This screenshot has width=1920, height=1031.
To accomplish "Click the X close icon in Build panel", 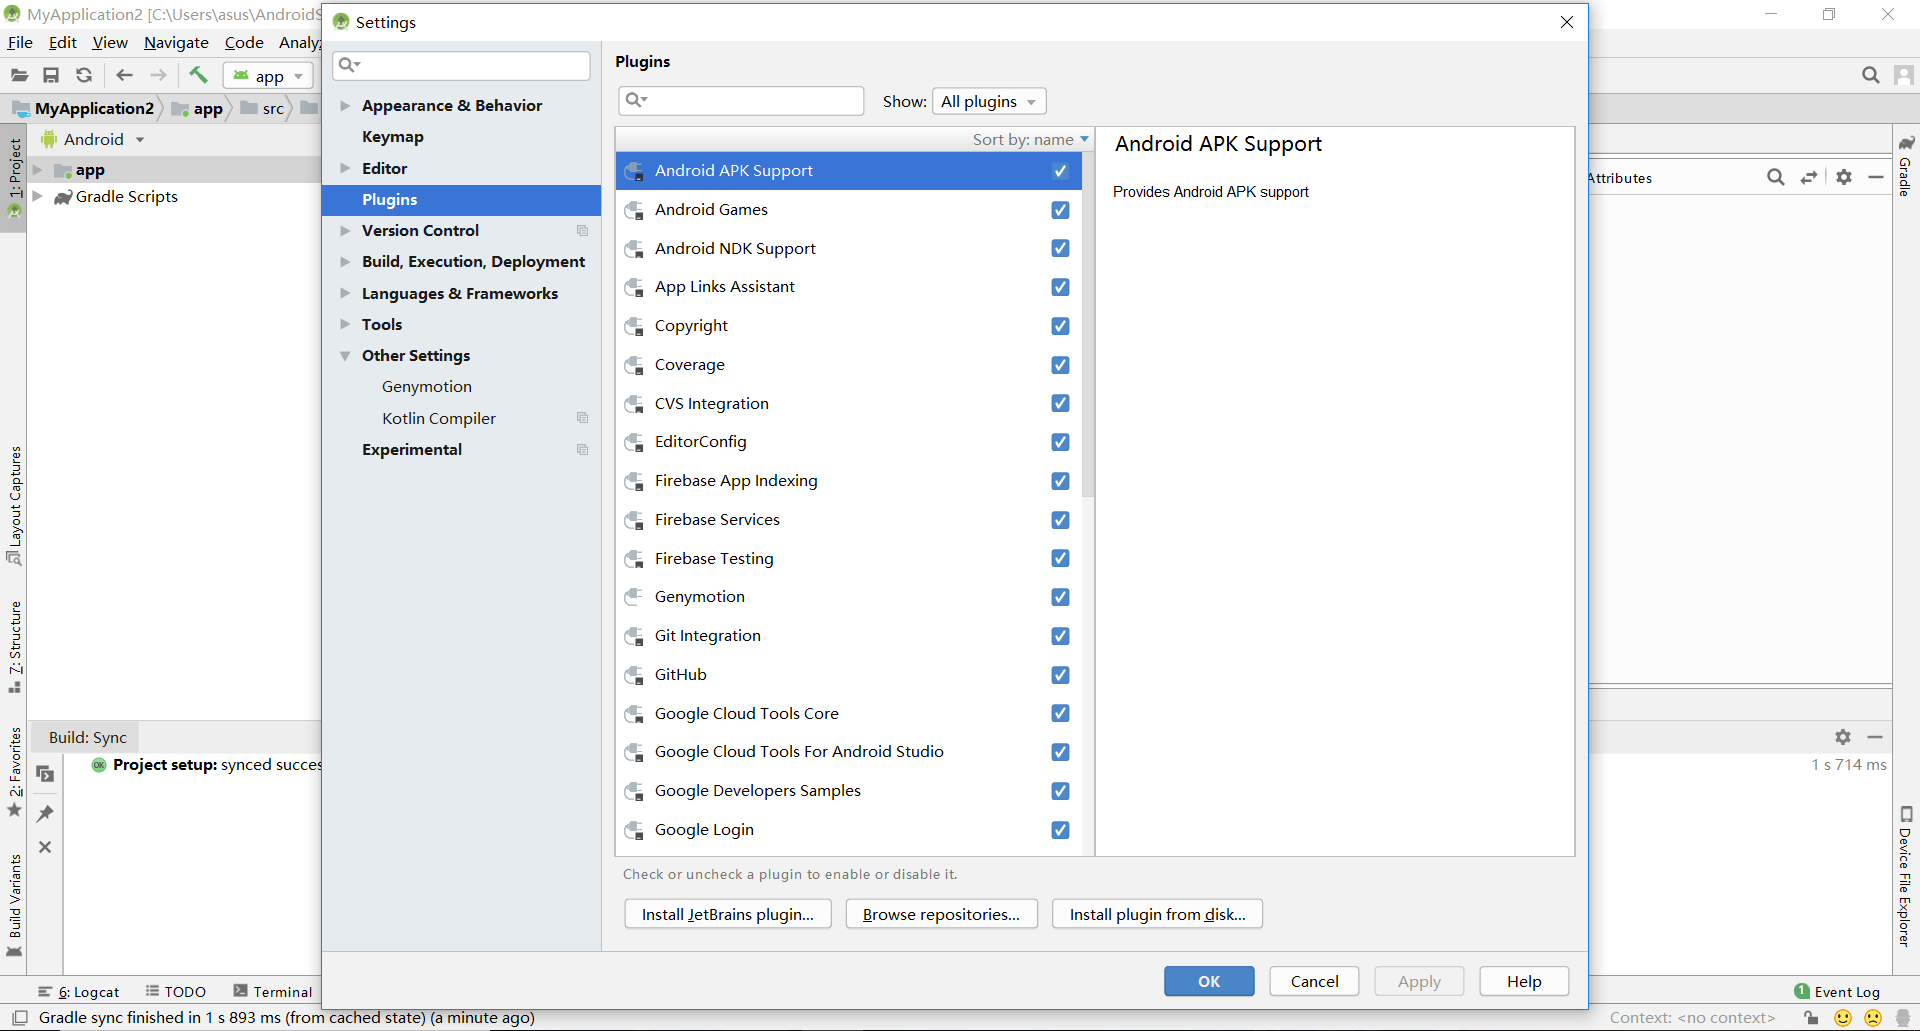I will click(x=45, y=847).
